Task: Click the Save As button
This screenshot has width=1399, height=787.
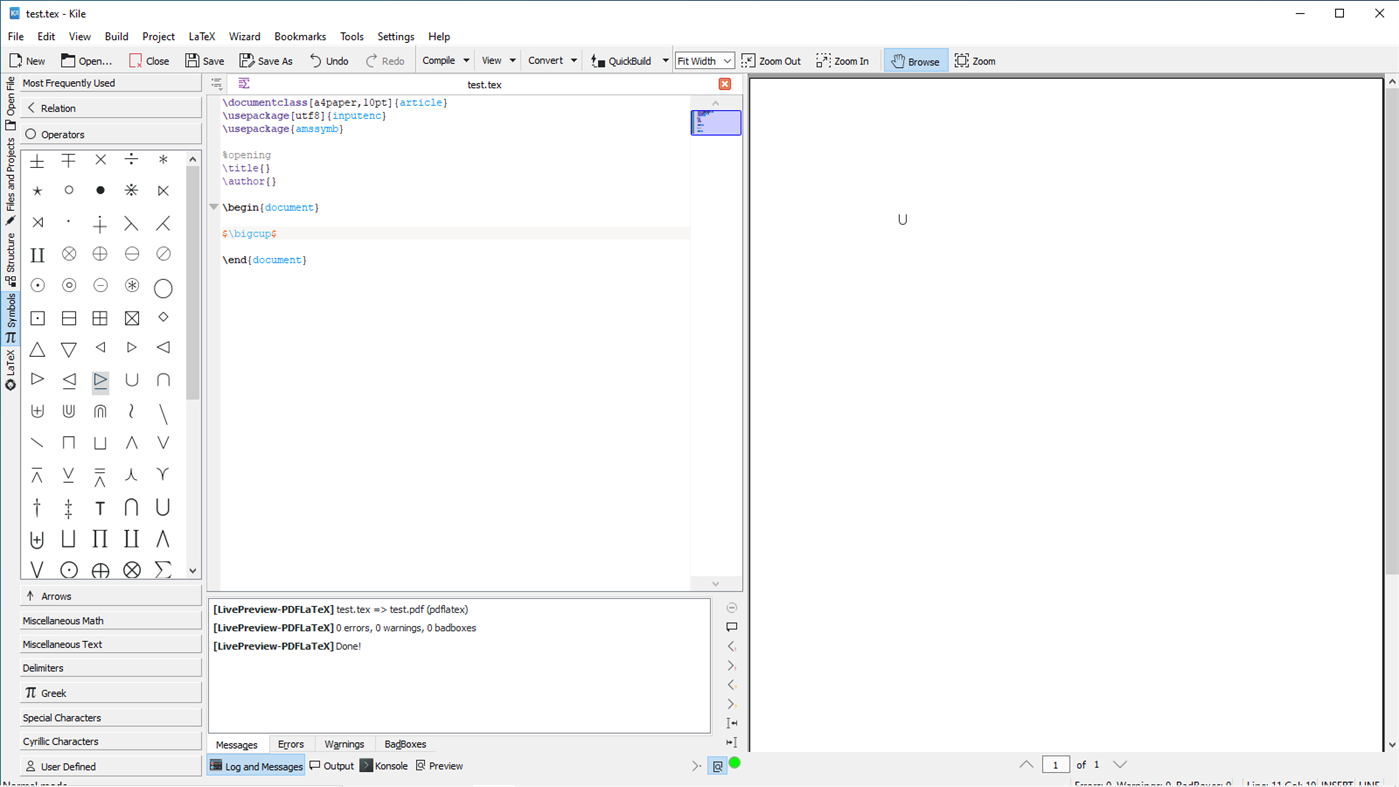Action: [265, 60]
